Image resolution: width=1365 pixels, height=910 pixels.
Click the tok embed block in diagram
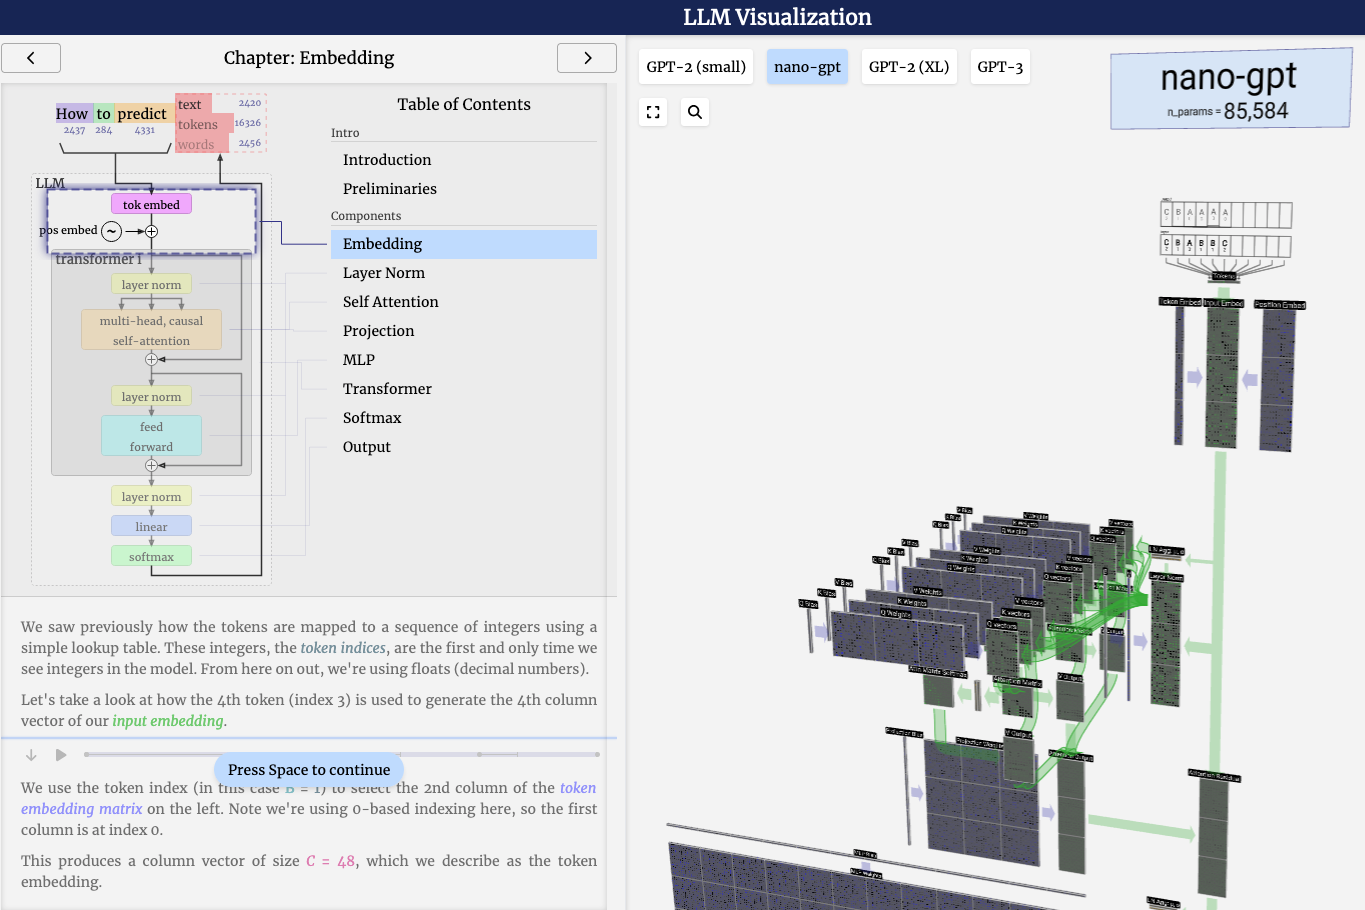pyautogui.click(x=151, y=204)
